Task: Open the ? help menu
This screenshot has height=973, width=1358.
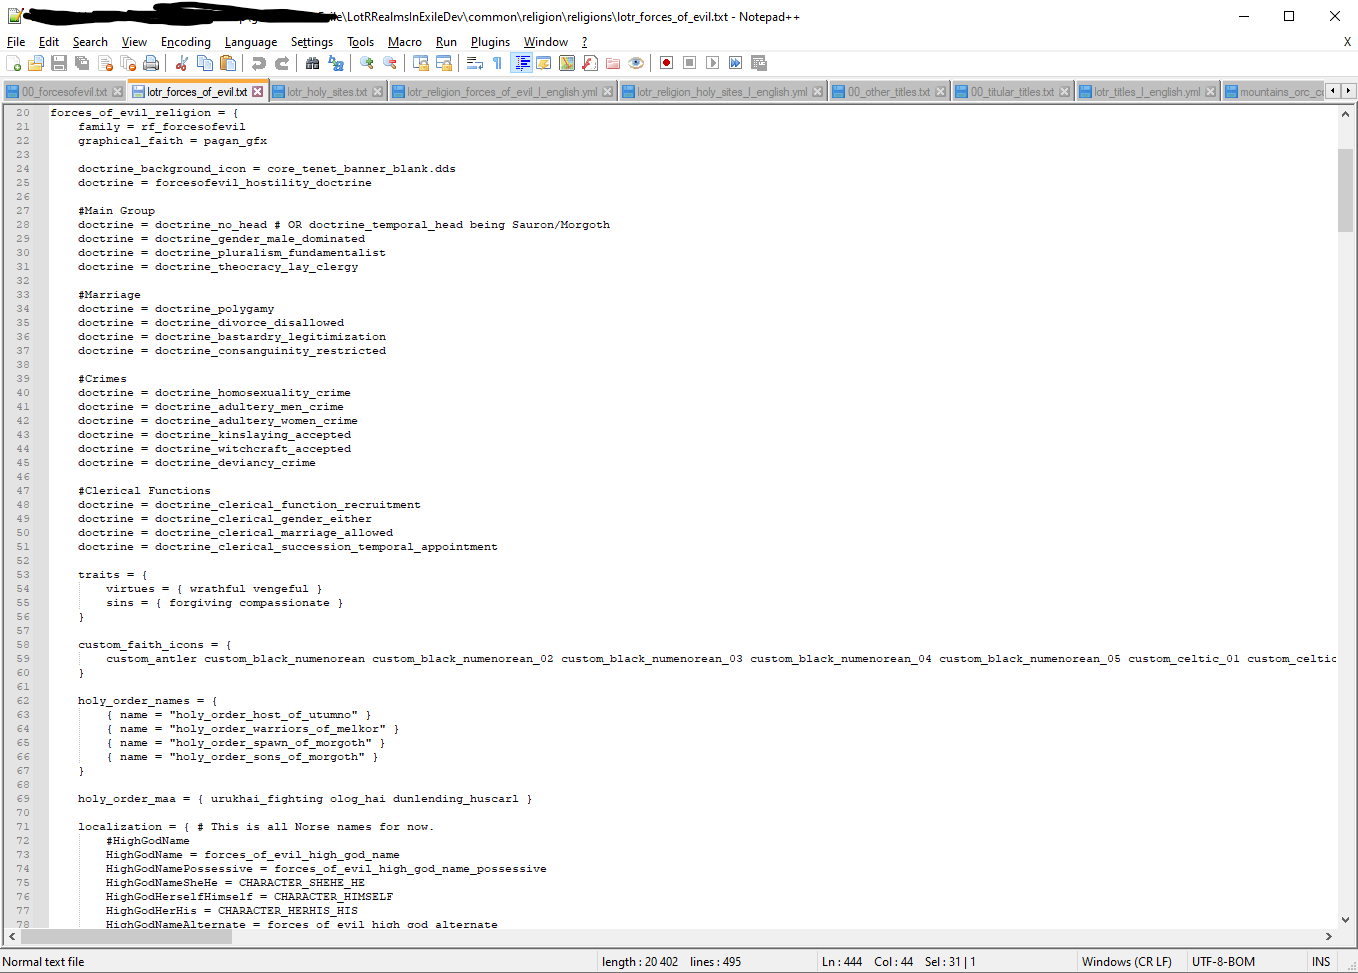Action: pos(584,42)
